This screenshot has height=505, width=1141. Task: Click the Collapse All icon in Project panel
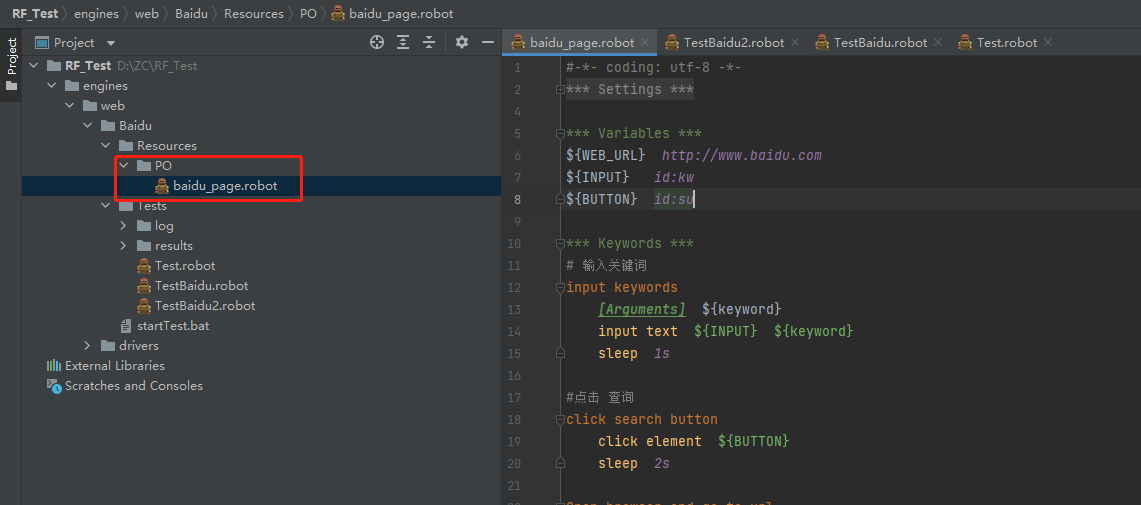[x=429, y=42]
